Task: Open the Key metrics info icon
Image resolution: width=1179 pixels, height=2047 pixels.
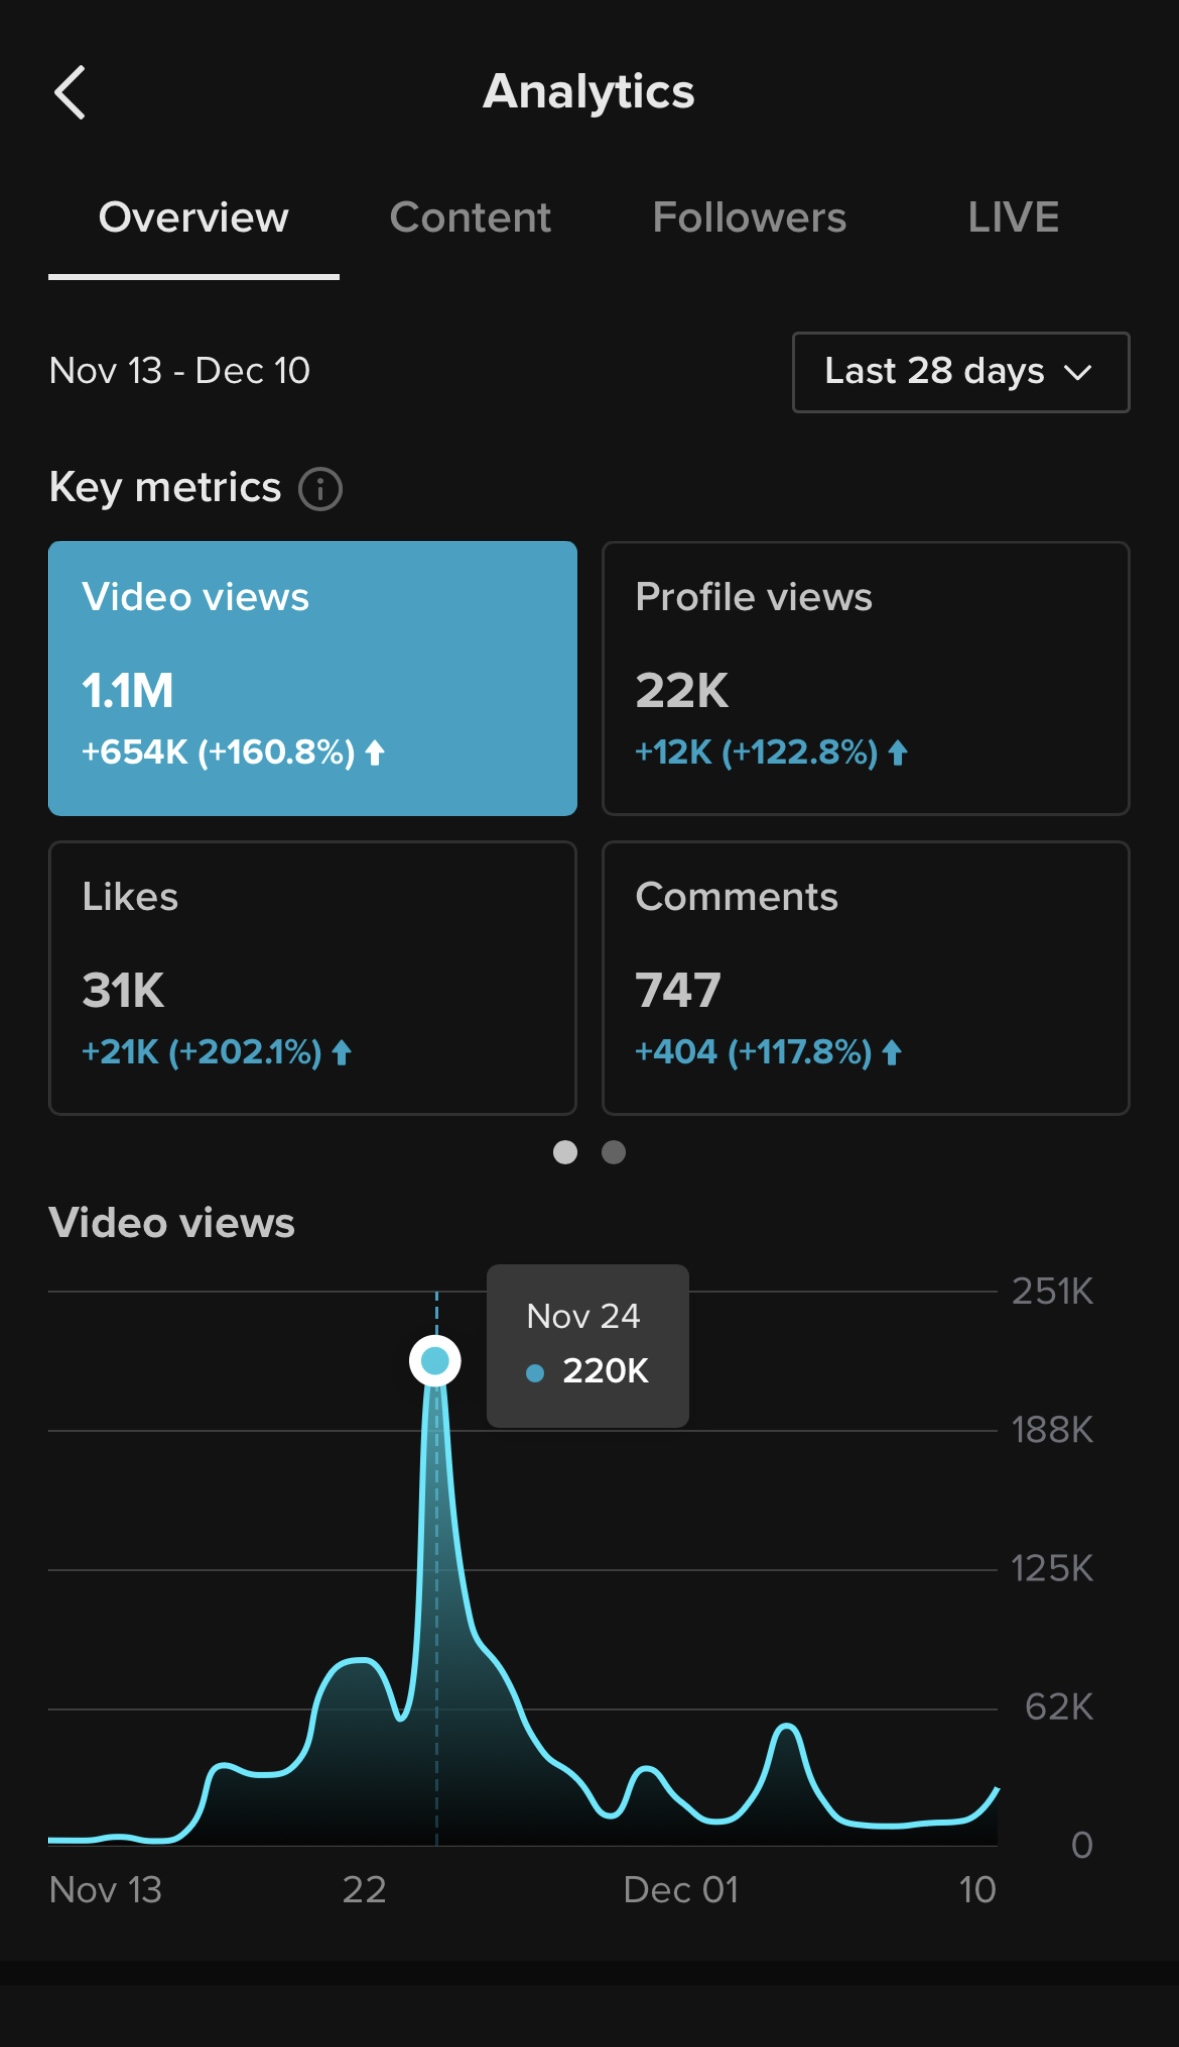Action: click(x=320, y=489)
